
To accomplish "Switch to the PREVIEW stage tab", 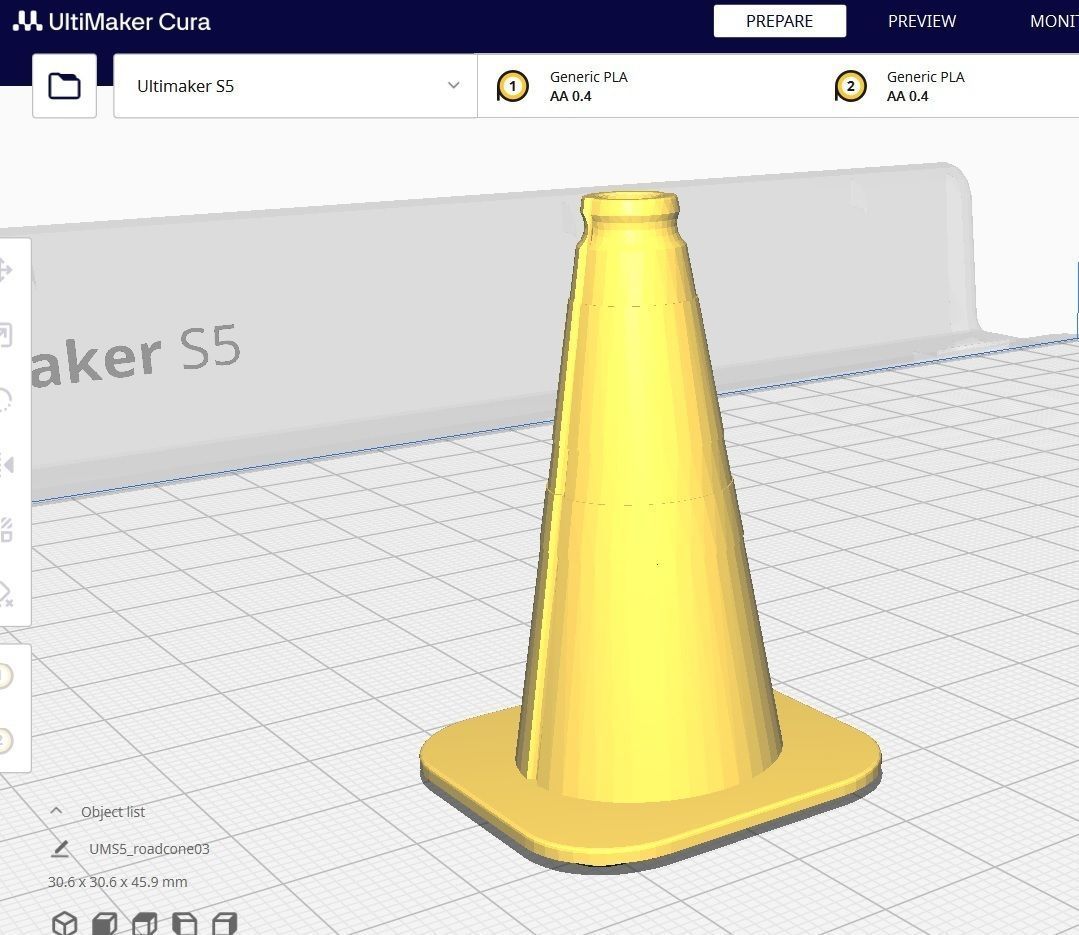I will [921, 21].
